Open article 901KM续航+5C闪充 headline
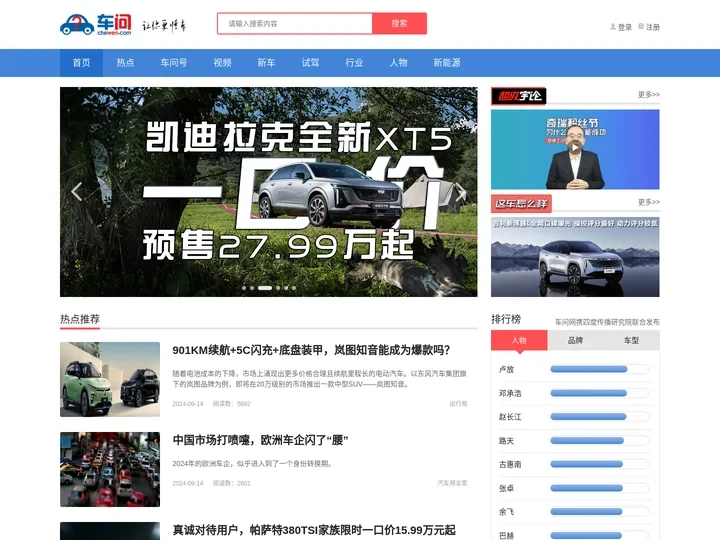 [x=311, y=350]
